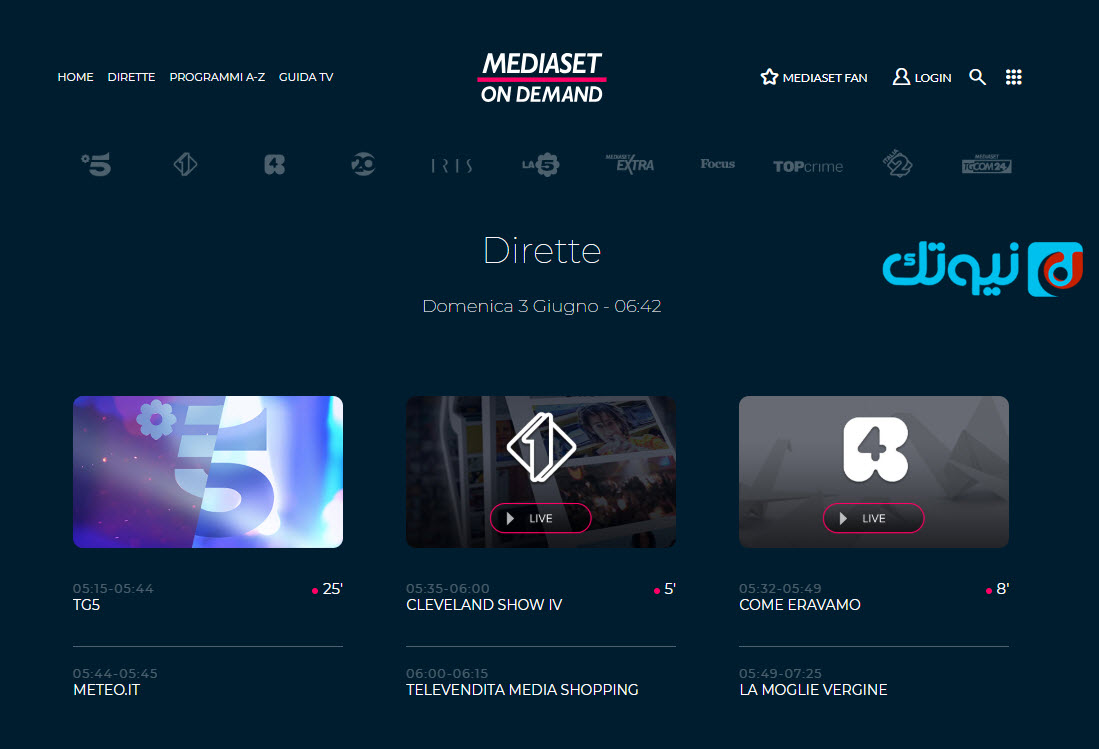Click the Mediaset On Demand logo
The image size is (1099, 749).
click(x=542, y=78)
